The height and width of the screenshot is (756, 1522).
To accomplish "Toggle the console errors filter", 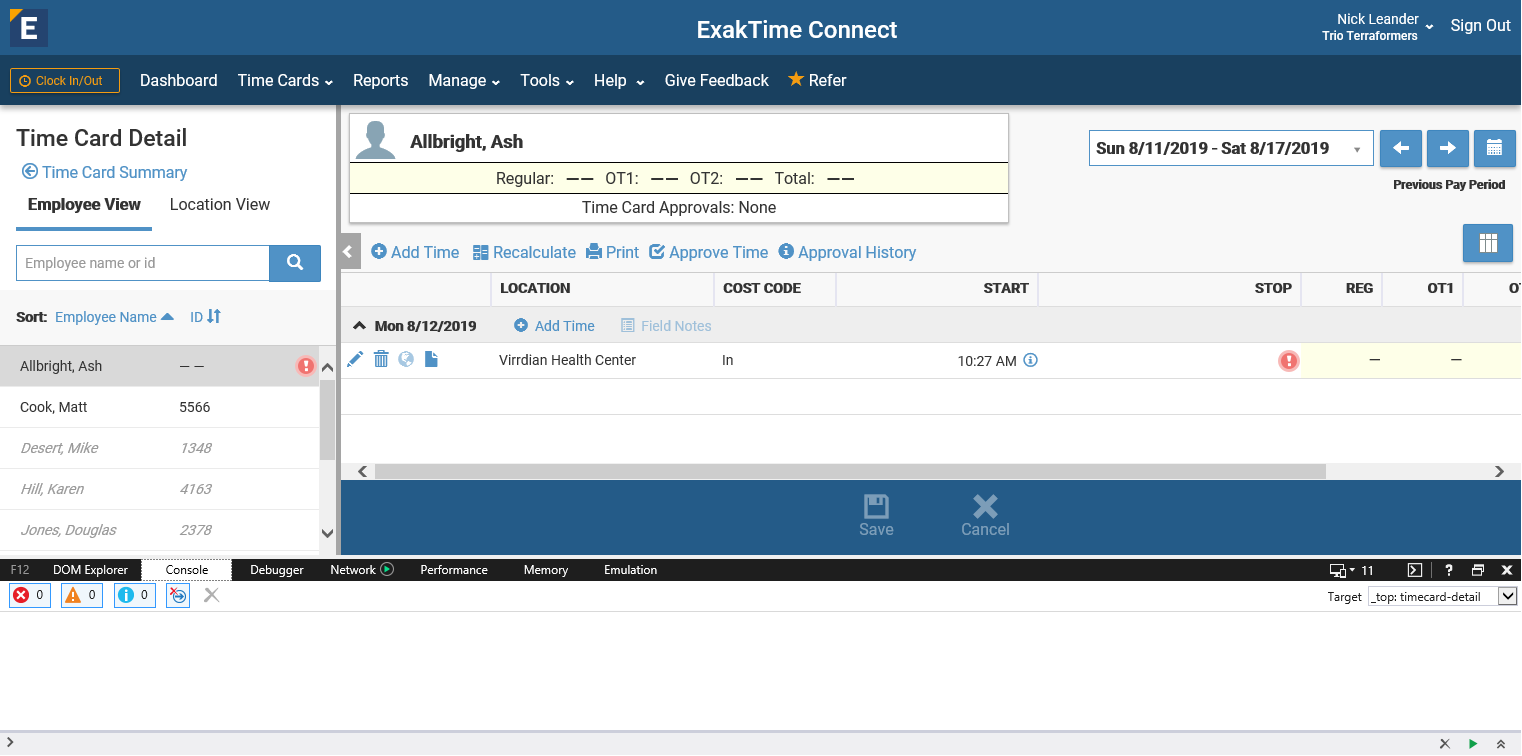I will [29, 595].
